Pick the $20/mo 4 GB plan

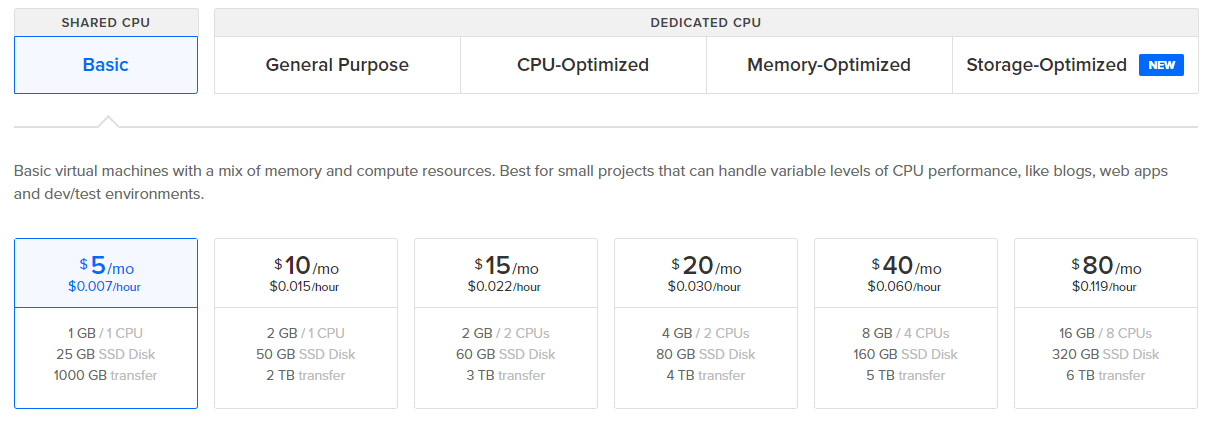[706, 323]
